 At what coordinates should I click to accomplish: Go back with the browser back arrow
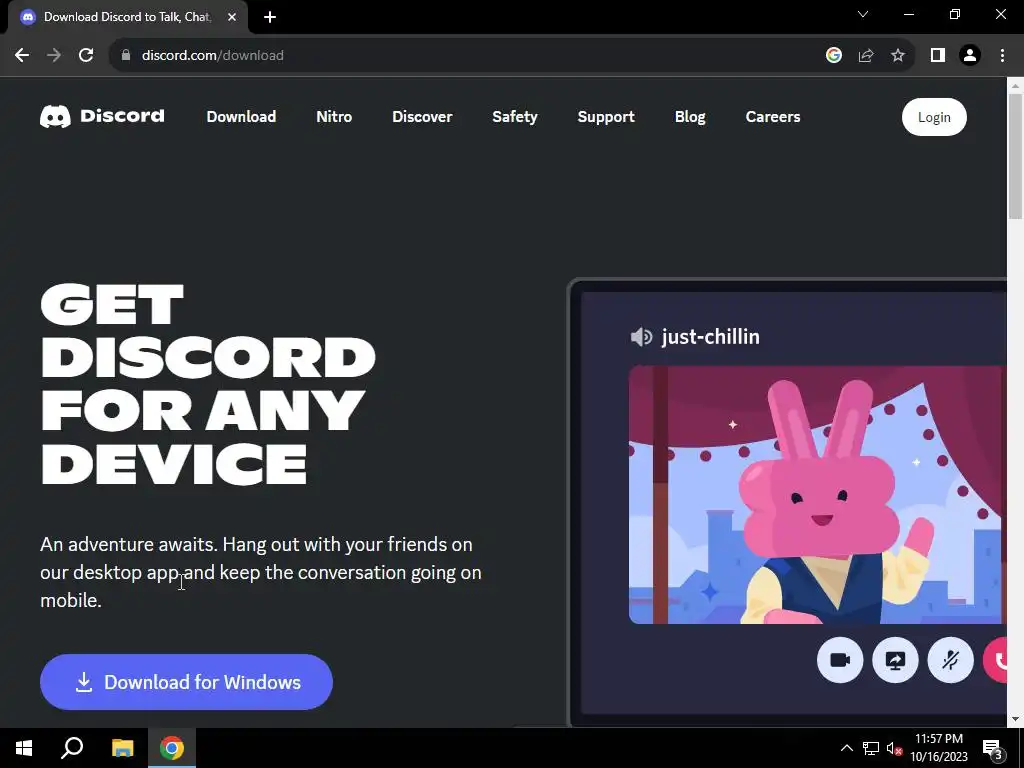click(22, 56)
